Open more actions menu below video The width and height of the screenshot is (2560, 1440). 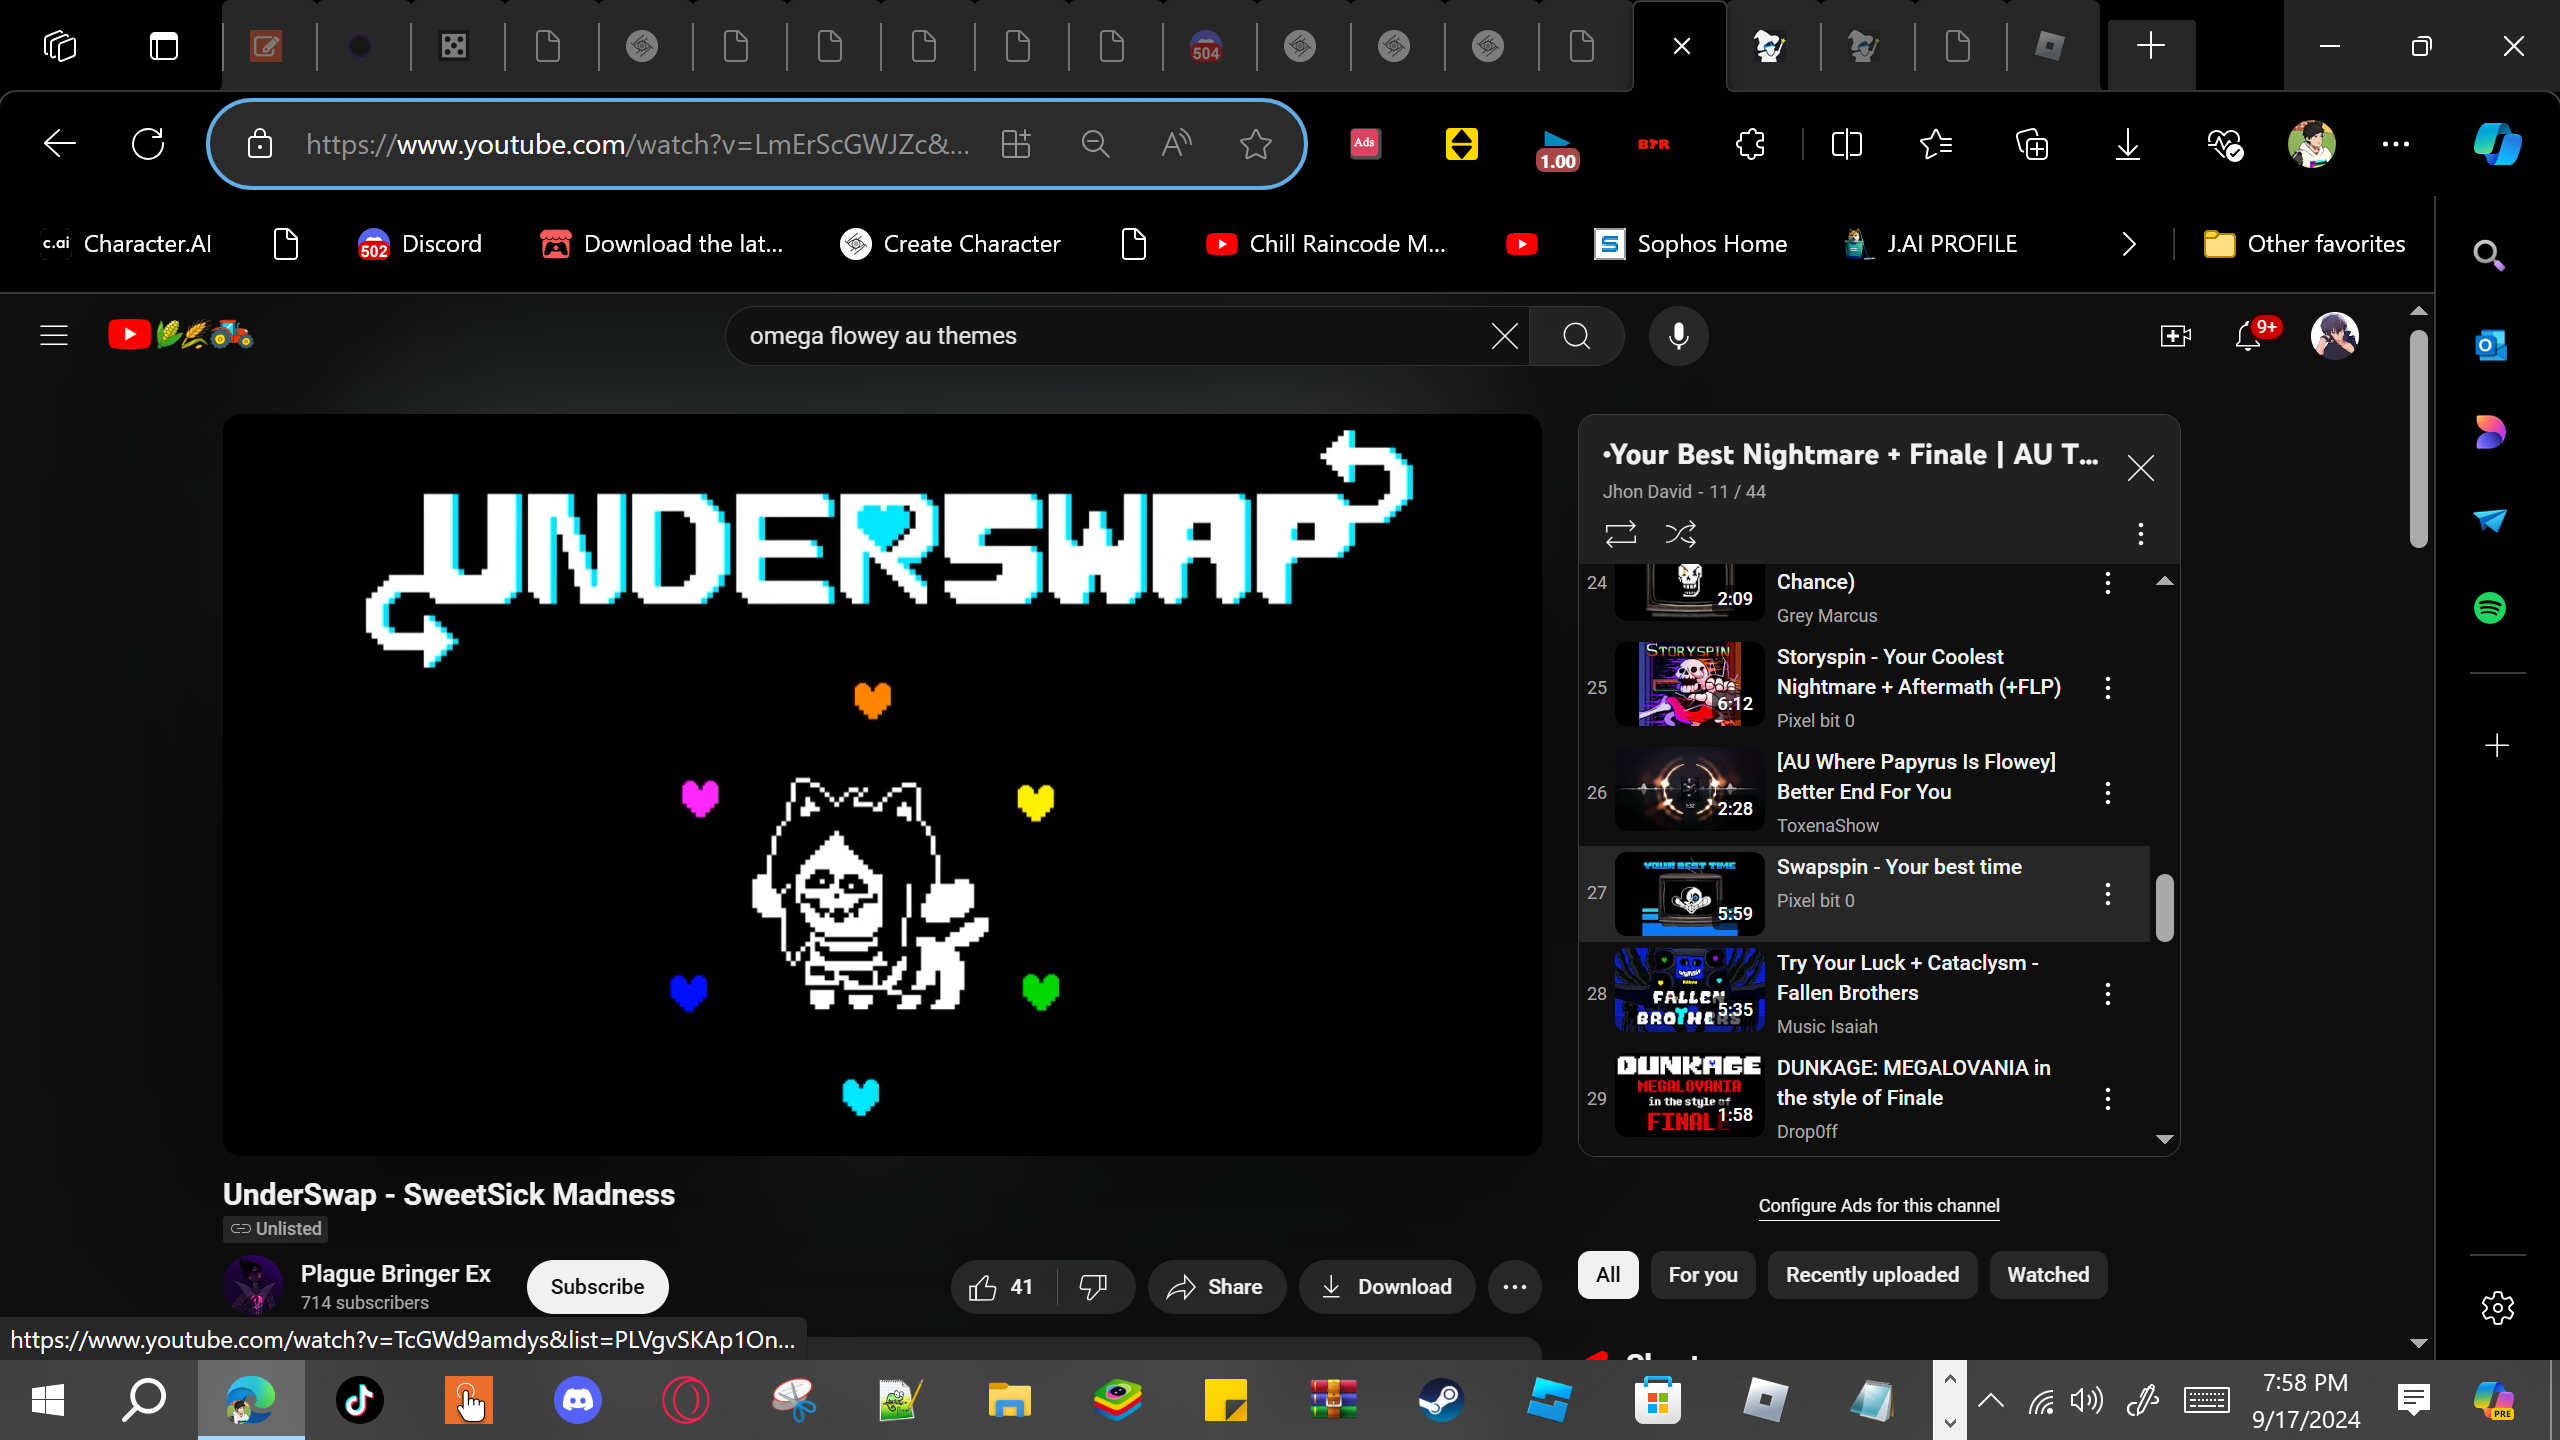coord(1514,1287)
